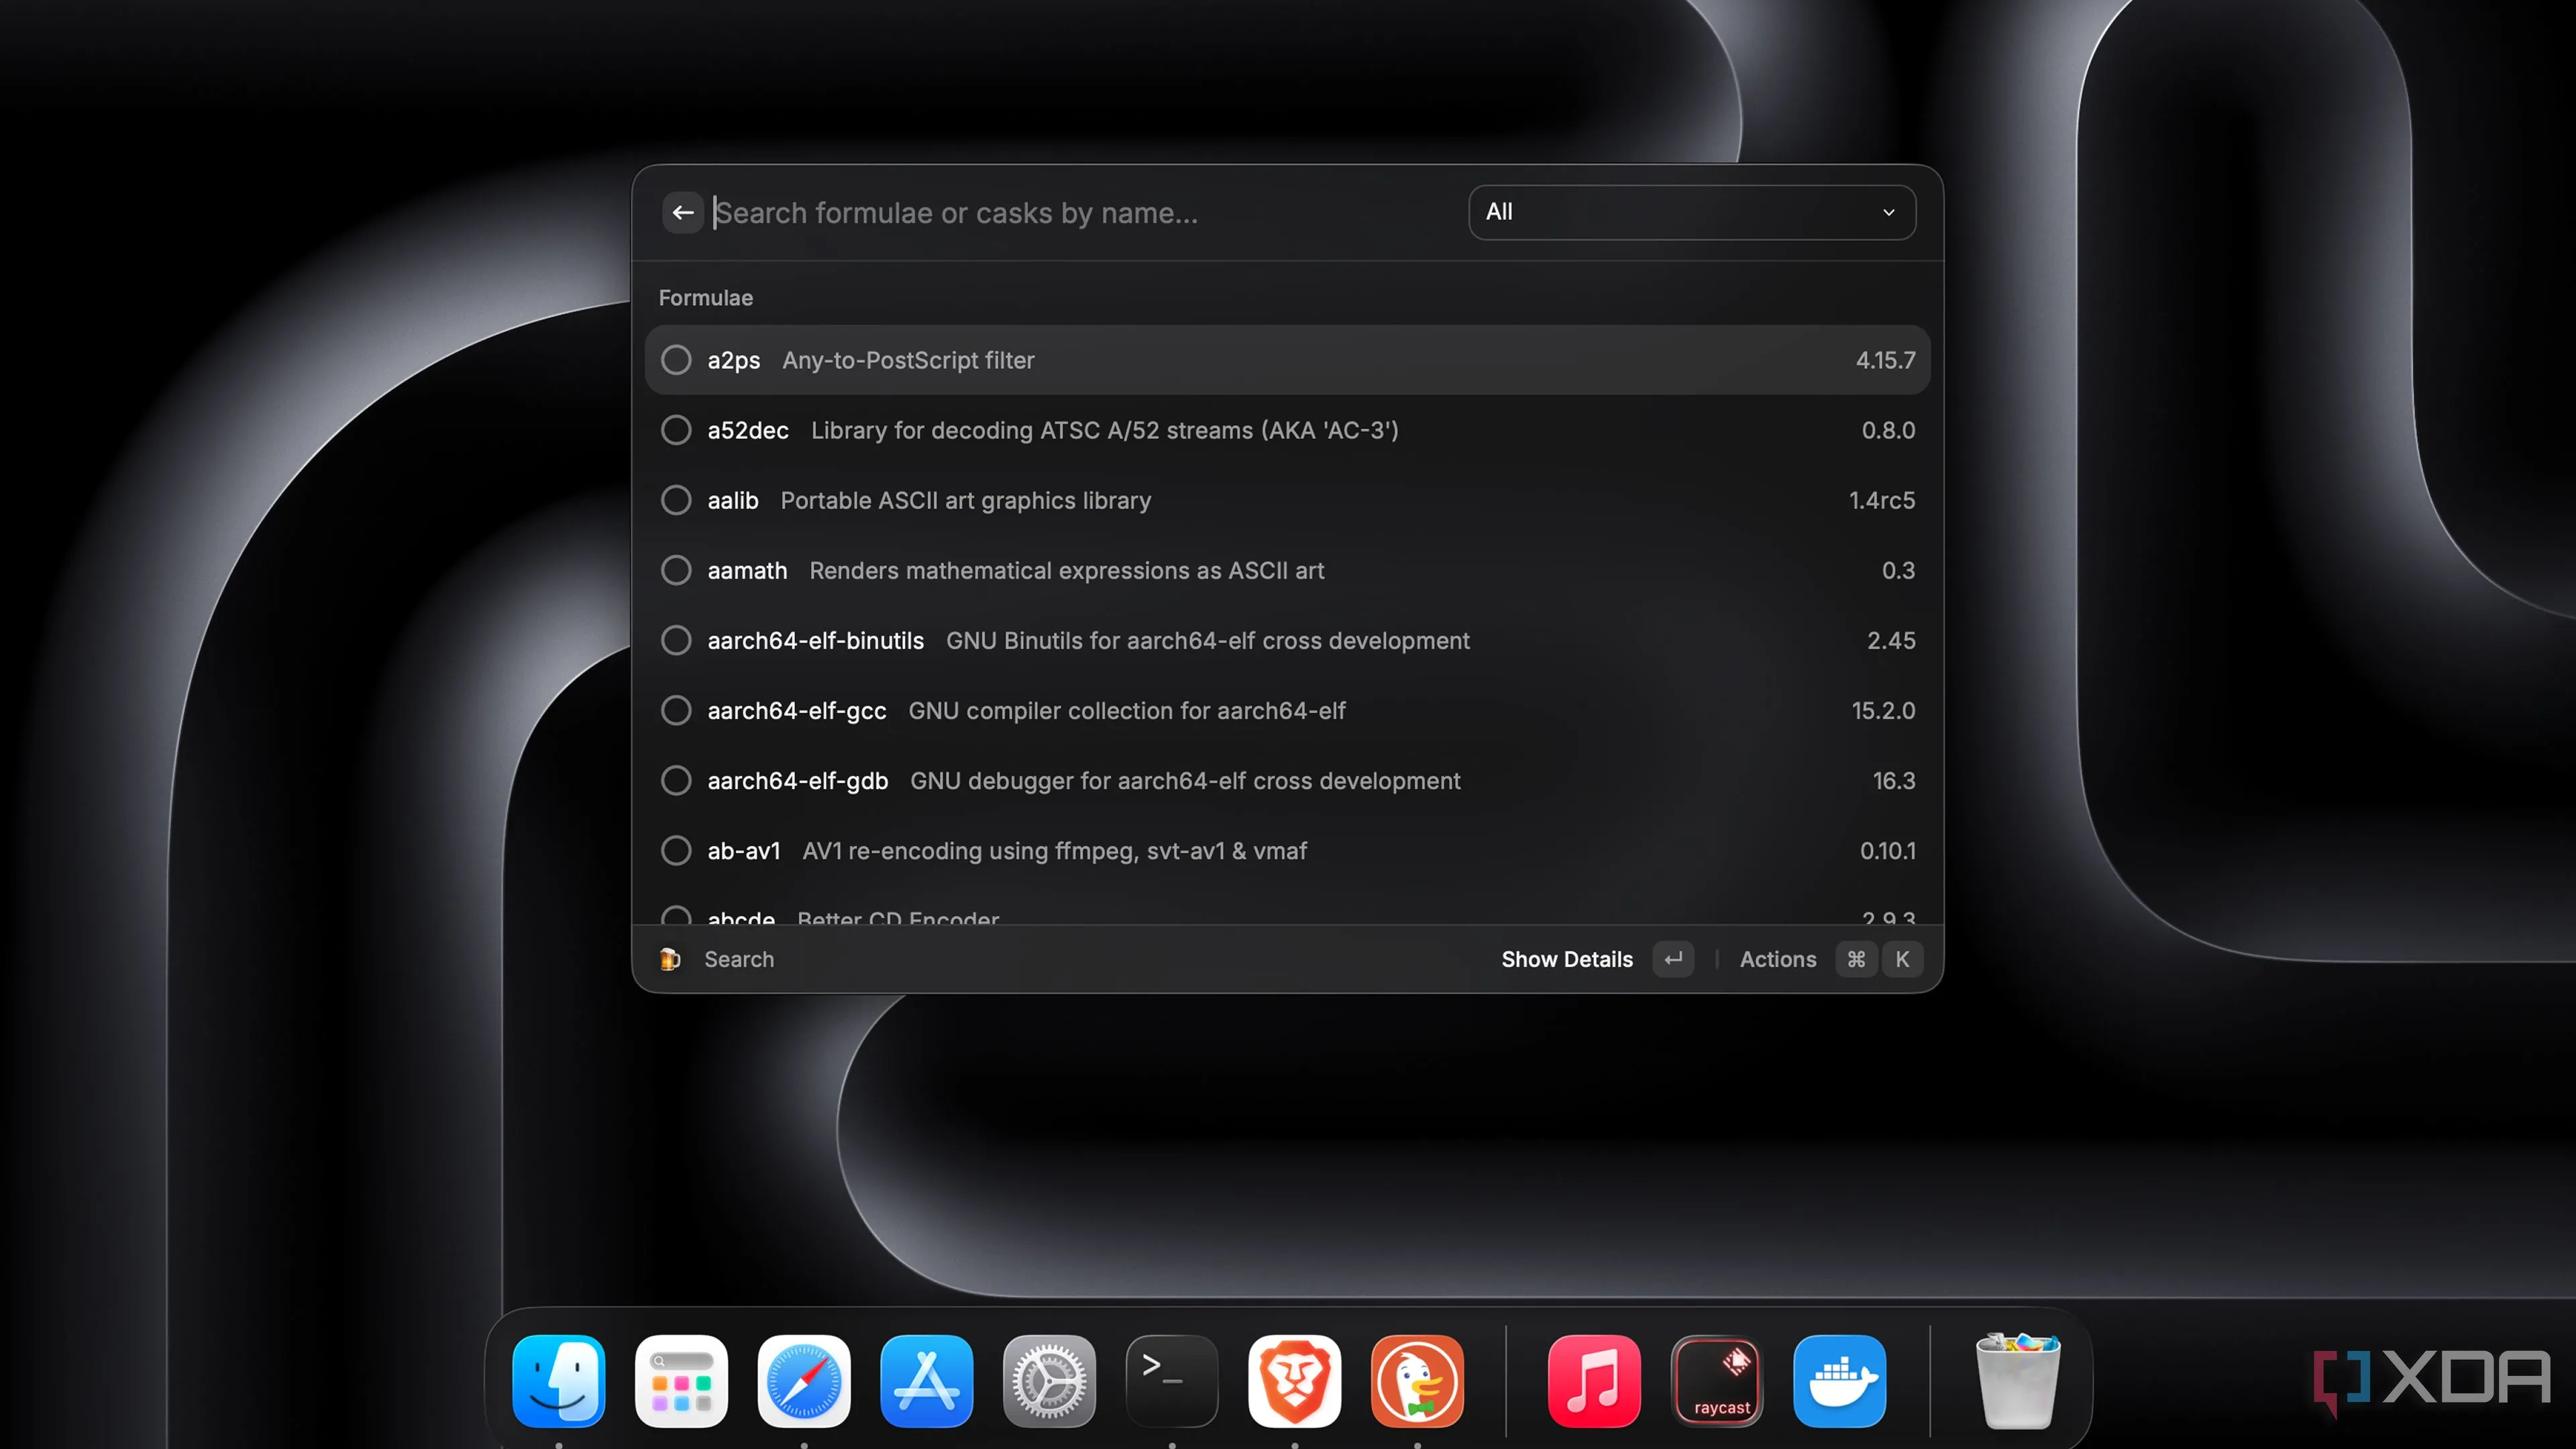
Task: Click the dropdown chevron beside All
Action: pyautogui.click(x=1888, y=212)
